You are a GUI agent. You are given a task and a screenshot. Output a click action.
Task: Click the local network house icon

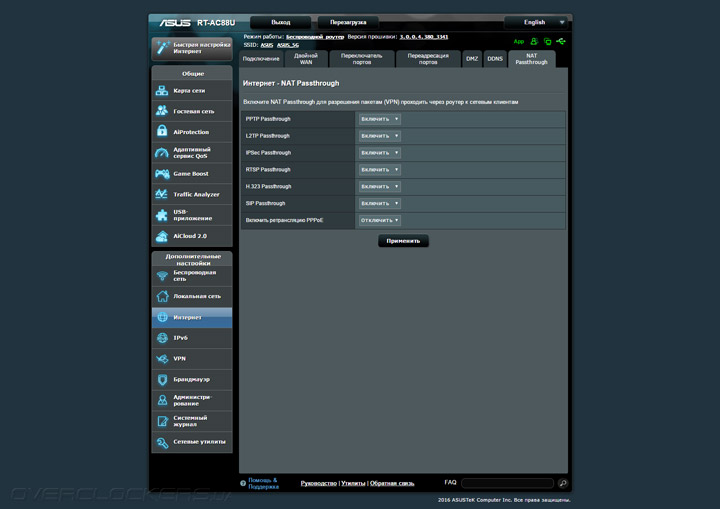click(162, 296)
